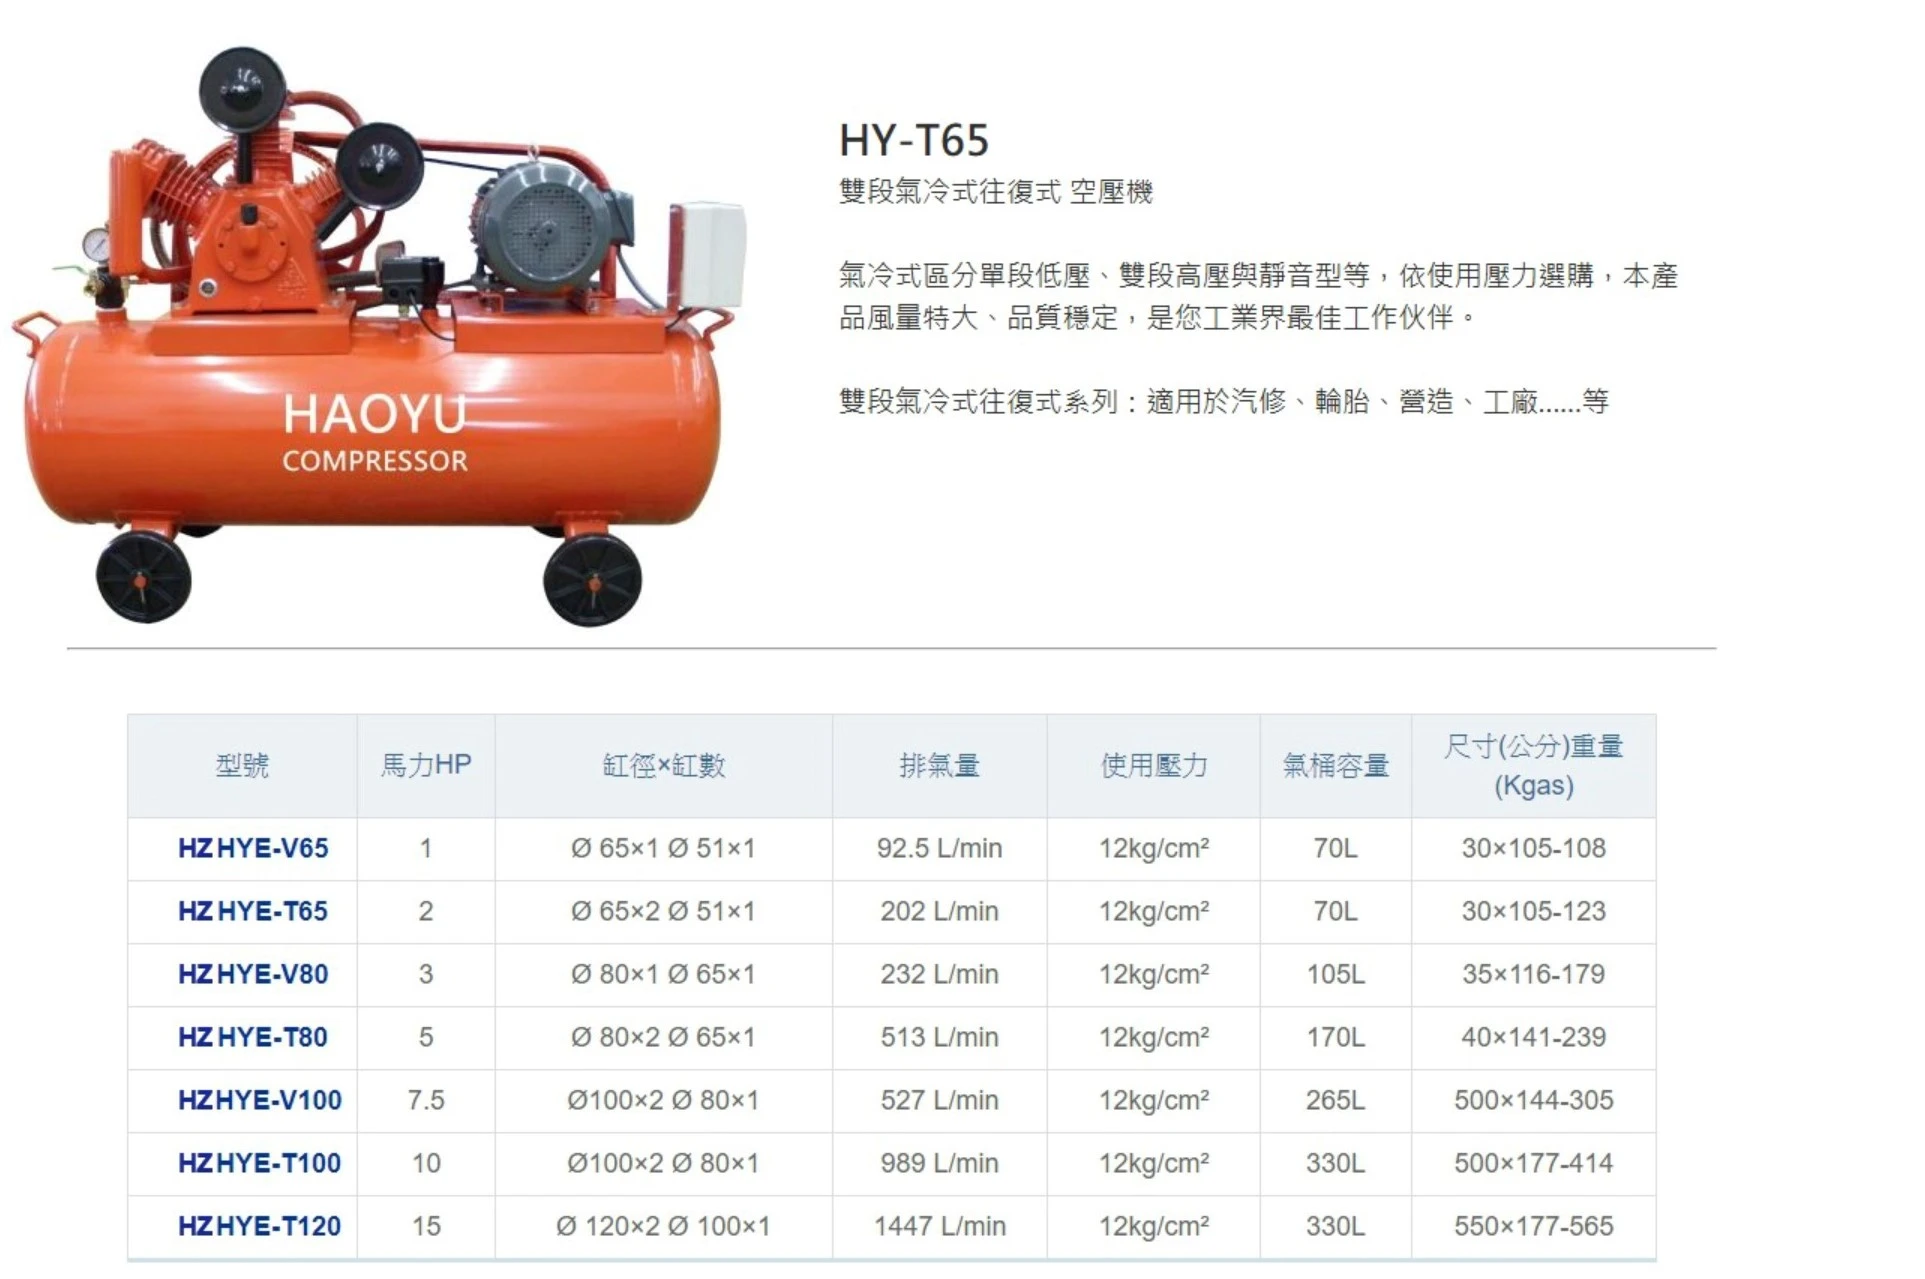1925x1279 pixels.
Task: Select model HZHYE-V100 in the table
Action: (x=260, y=1101)
